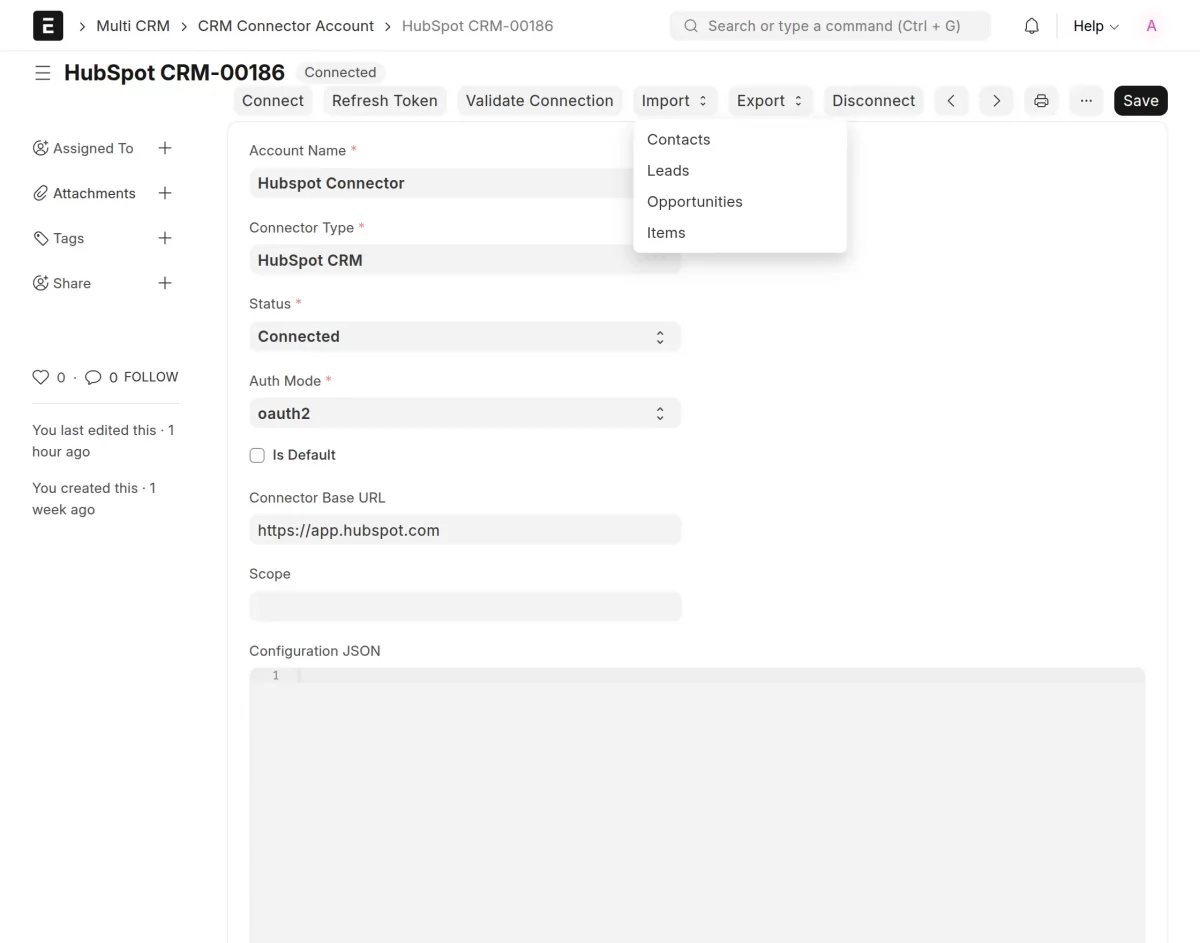Expand the Export dropdown button

[770, 101]
